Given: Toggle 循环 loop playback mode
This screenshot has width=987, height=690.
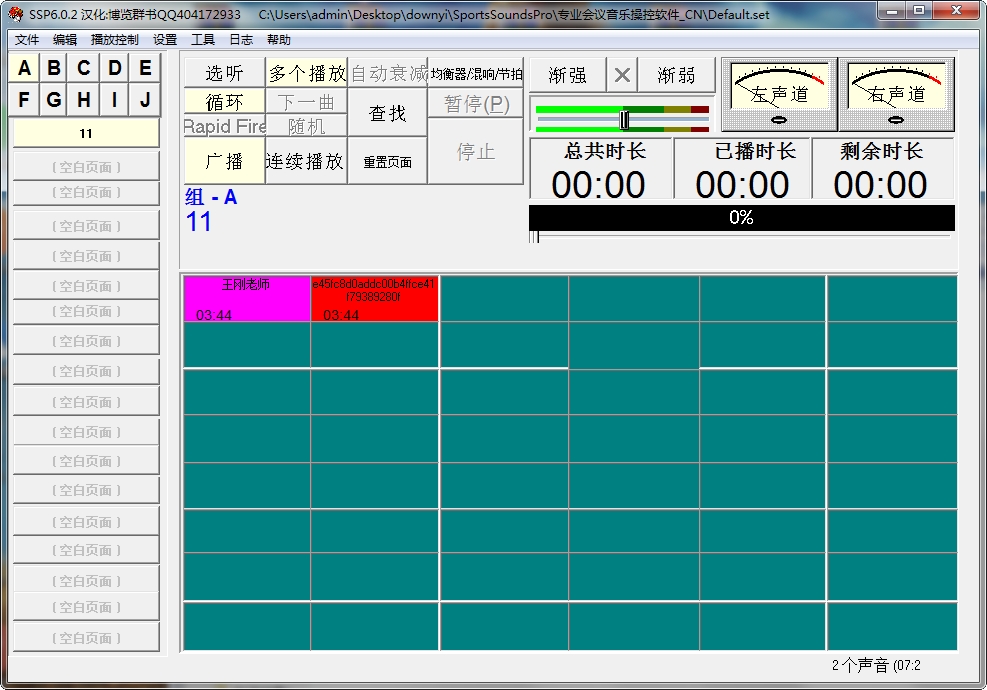Looking at the screenshot, I should point(223,101).
